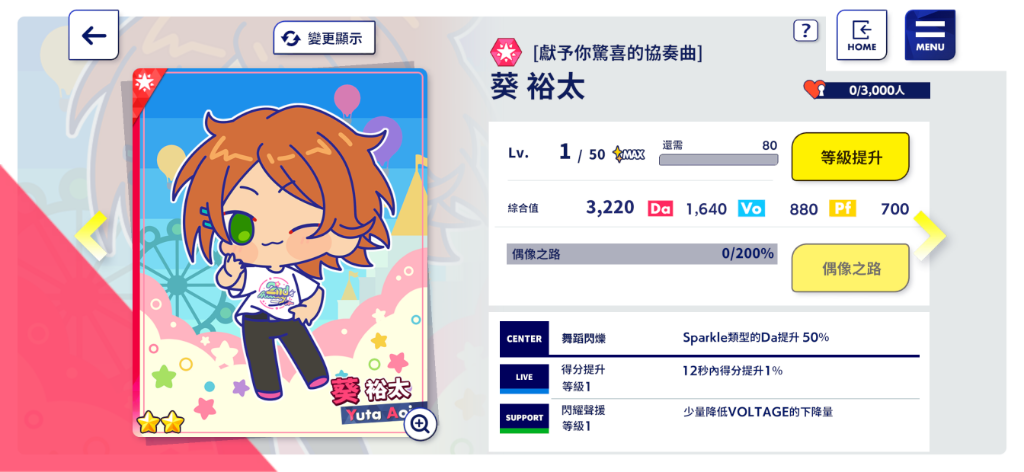Return to the HOME screen
Screen dimensions: 1024x472
861,35
